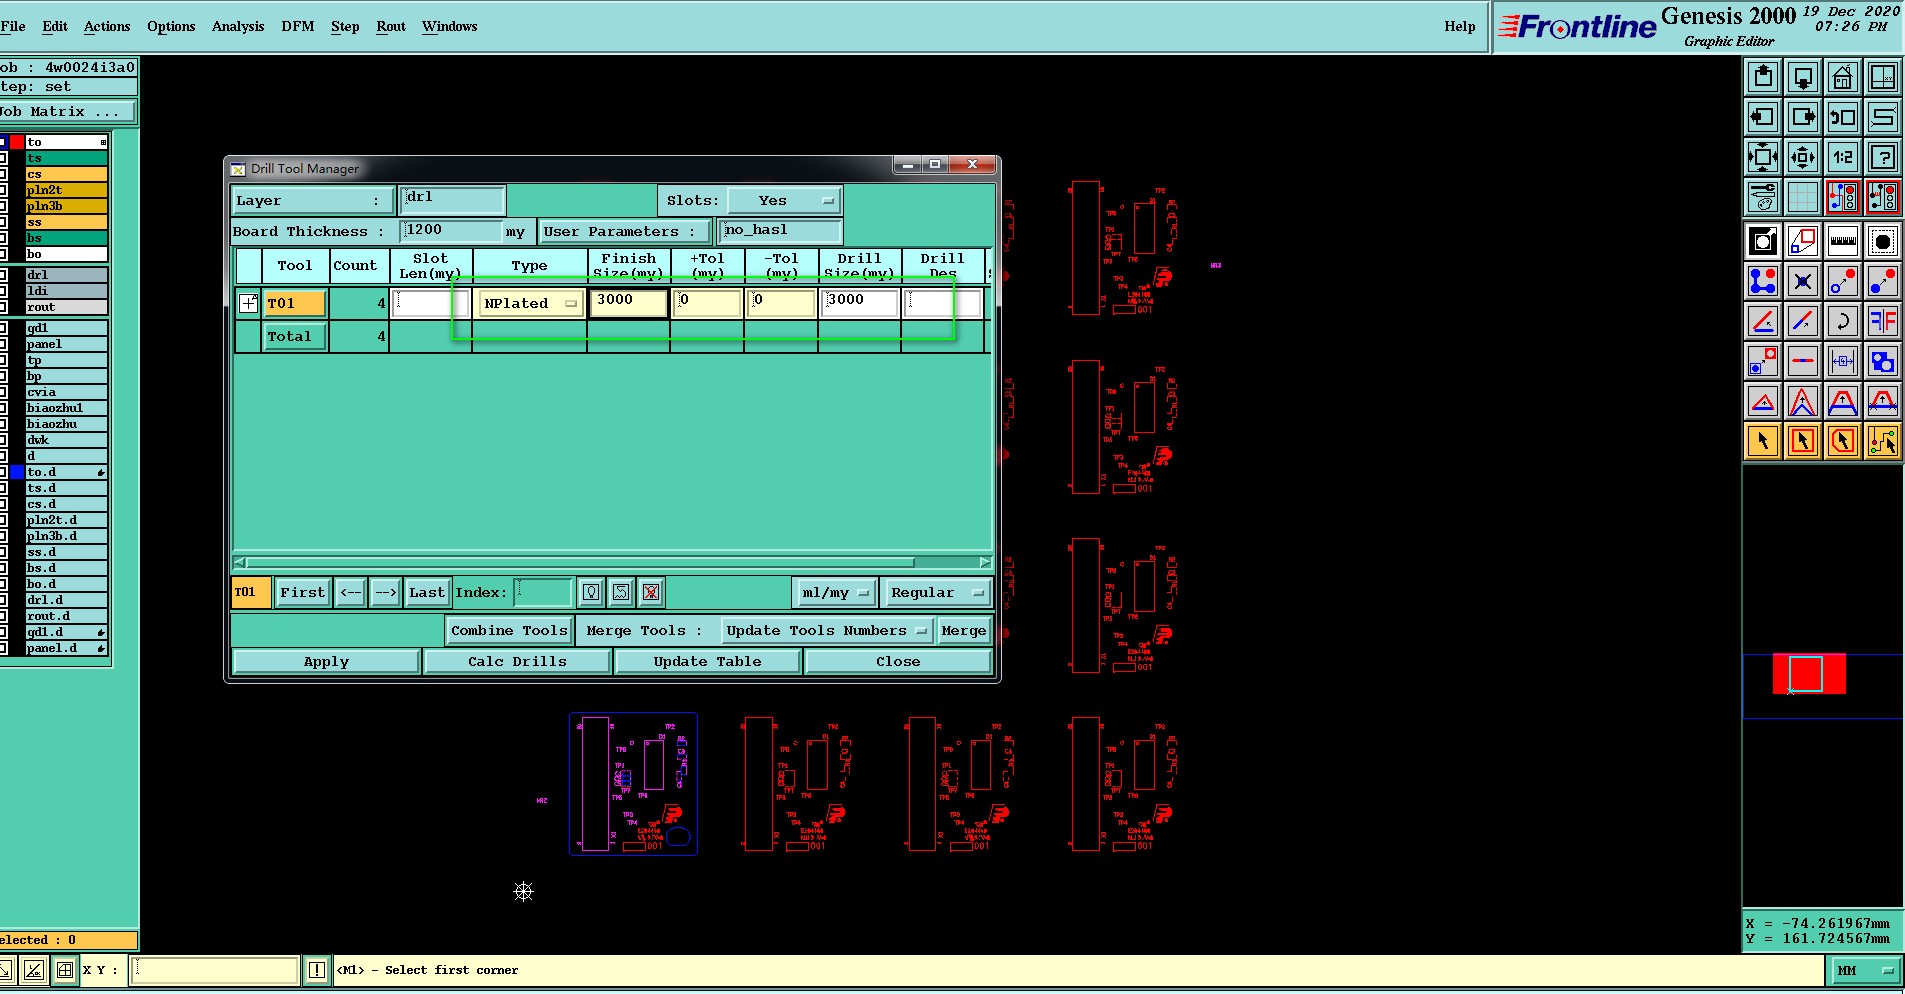Click the pan right icon
The height and width of the screenshot is (994, 1905).
(x=1802, y=117)
